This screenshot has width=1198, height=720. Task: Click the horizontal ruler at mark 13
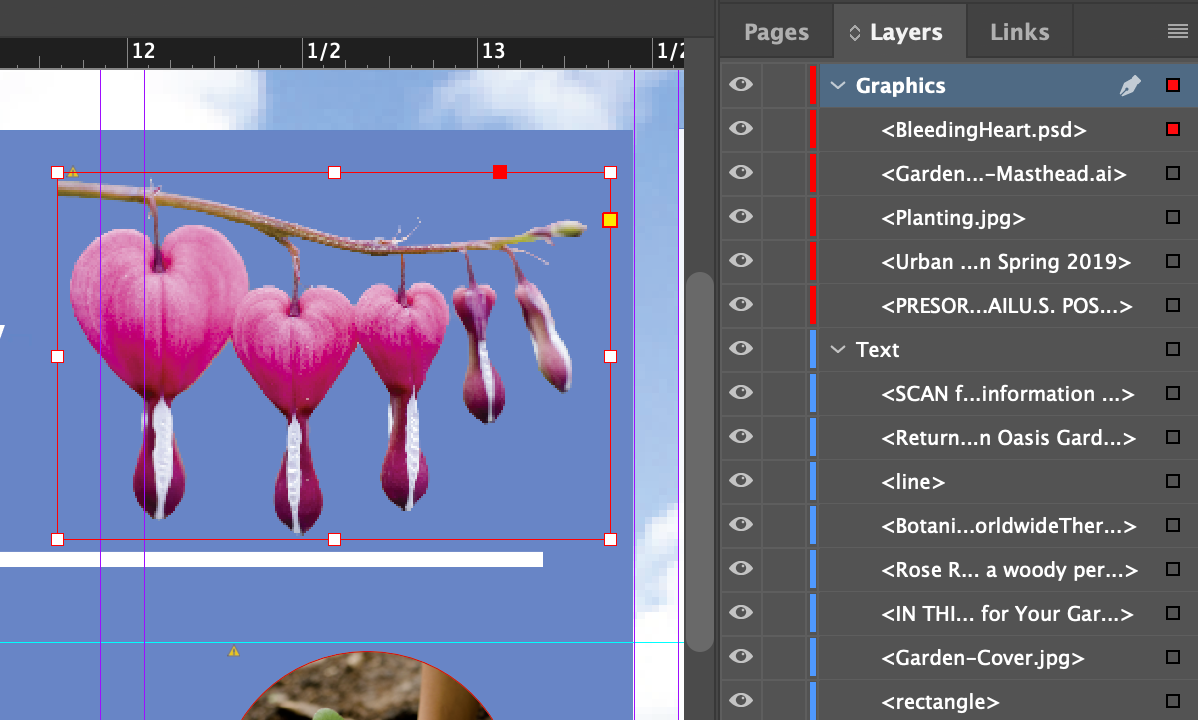pos(493,51)
